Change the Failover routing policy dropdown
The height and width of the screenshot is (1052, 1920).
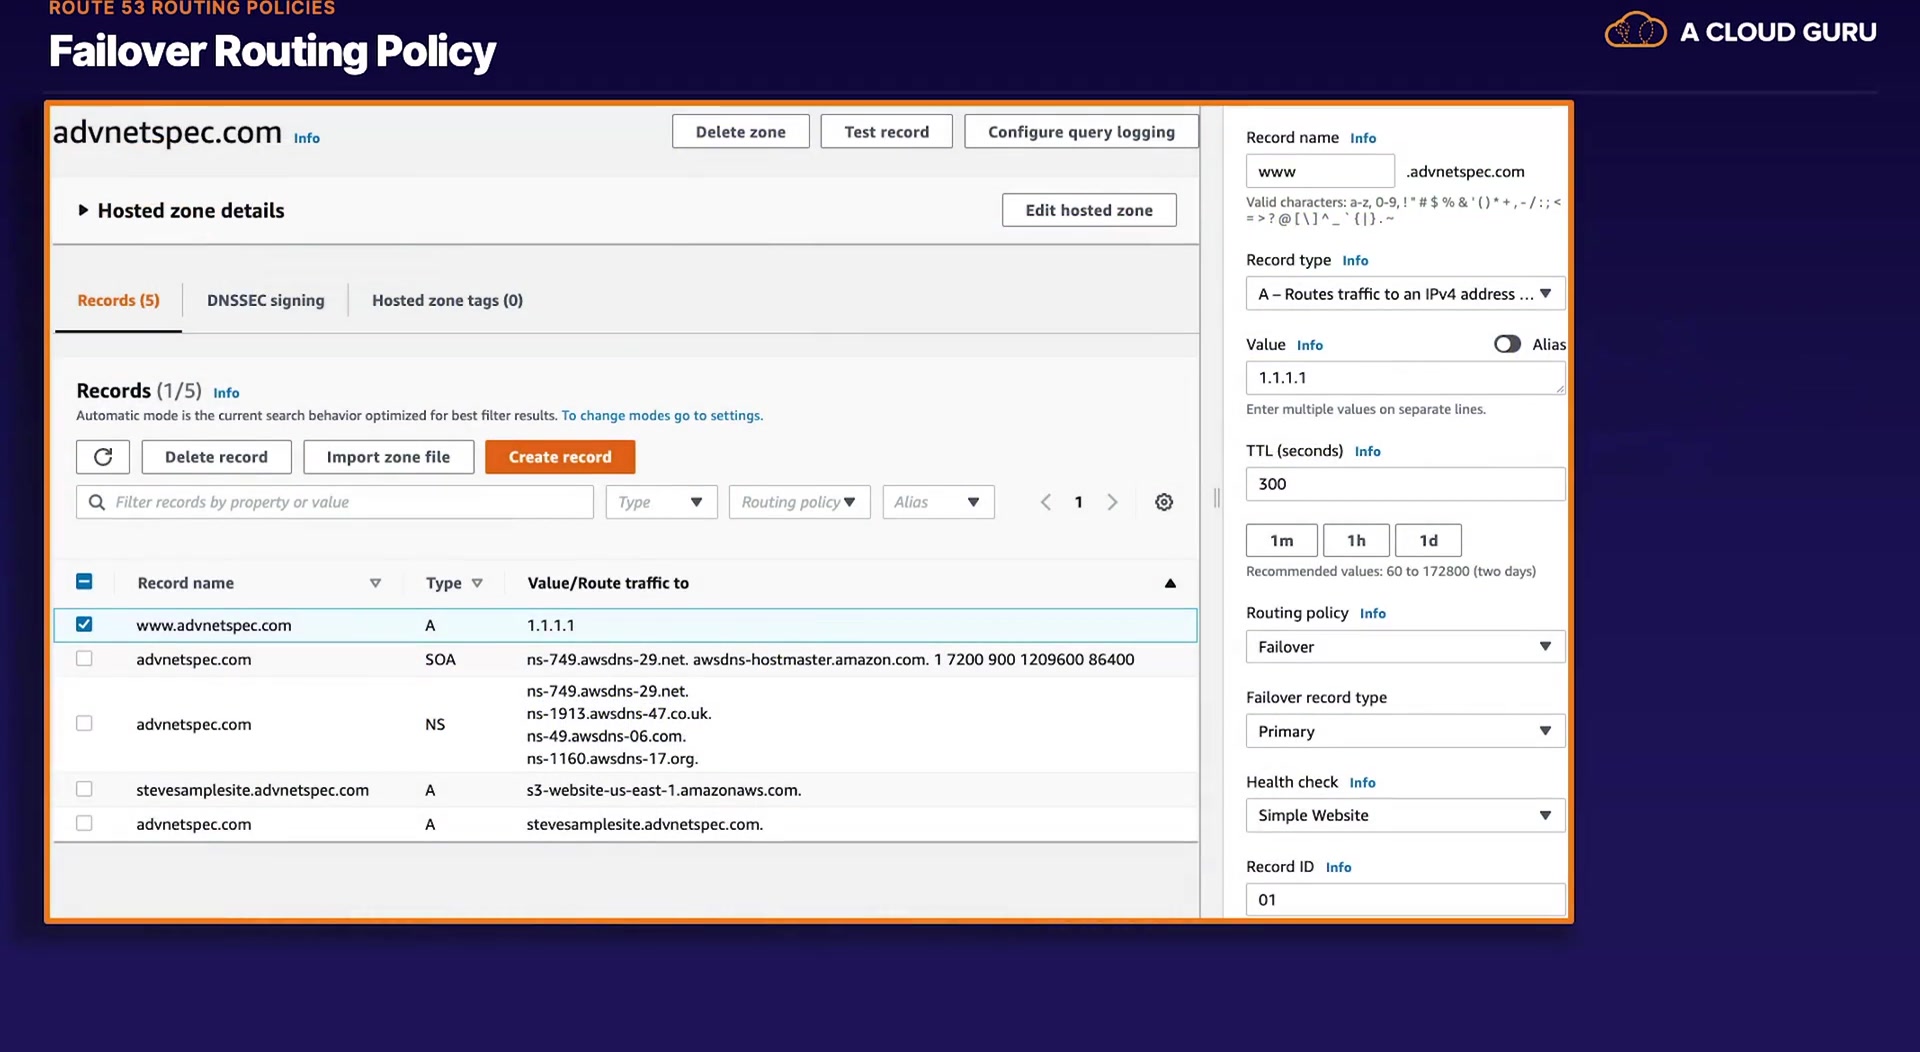(1405, 647)
